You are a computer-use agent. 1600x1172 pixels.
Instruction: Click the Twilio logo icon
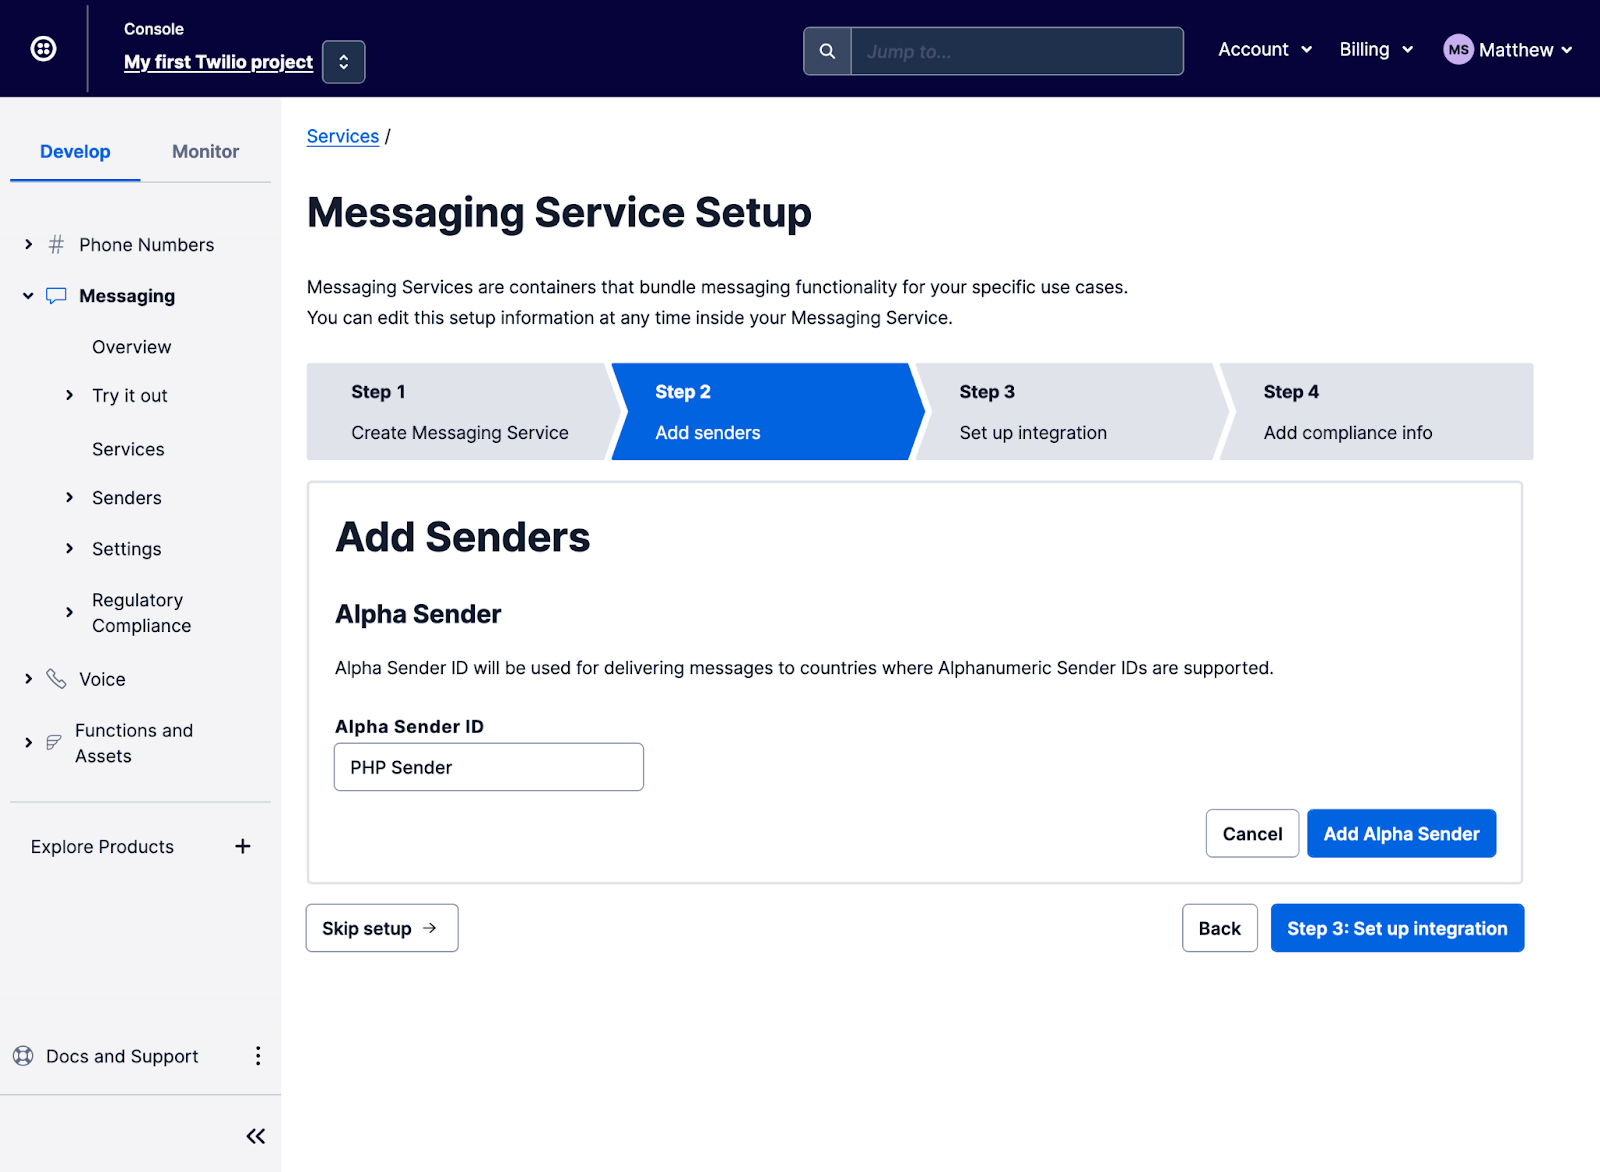(x=43, y=48)
